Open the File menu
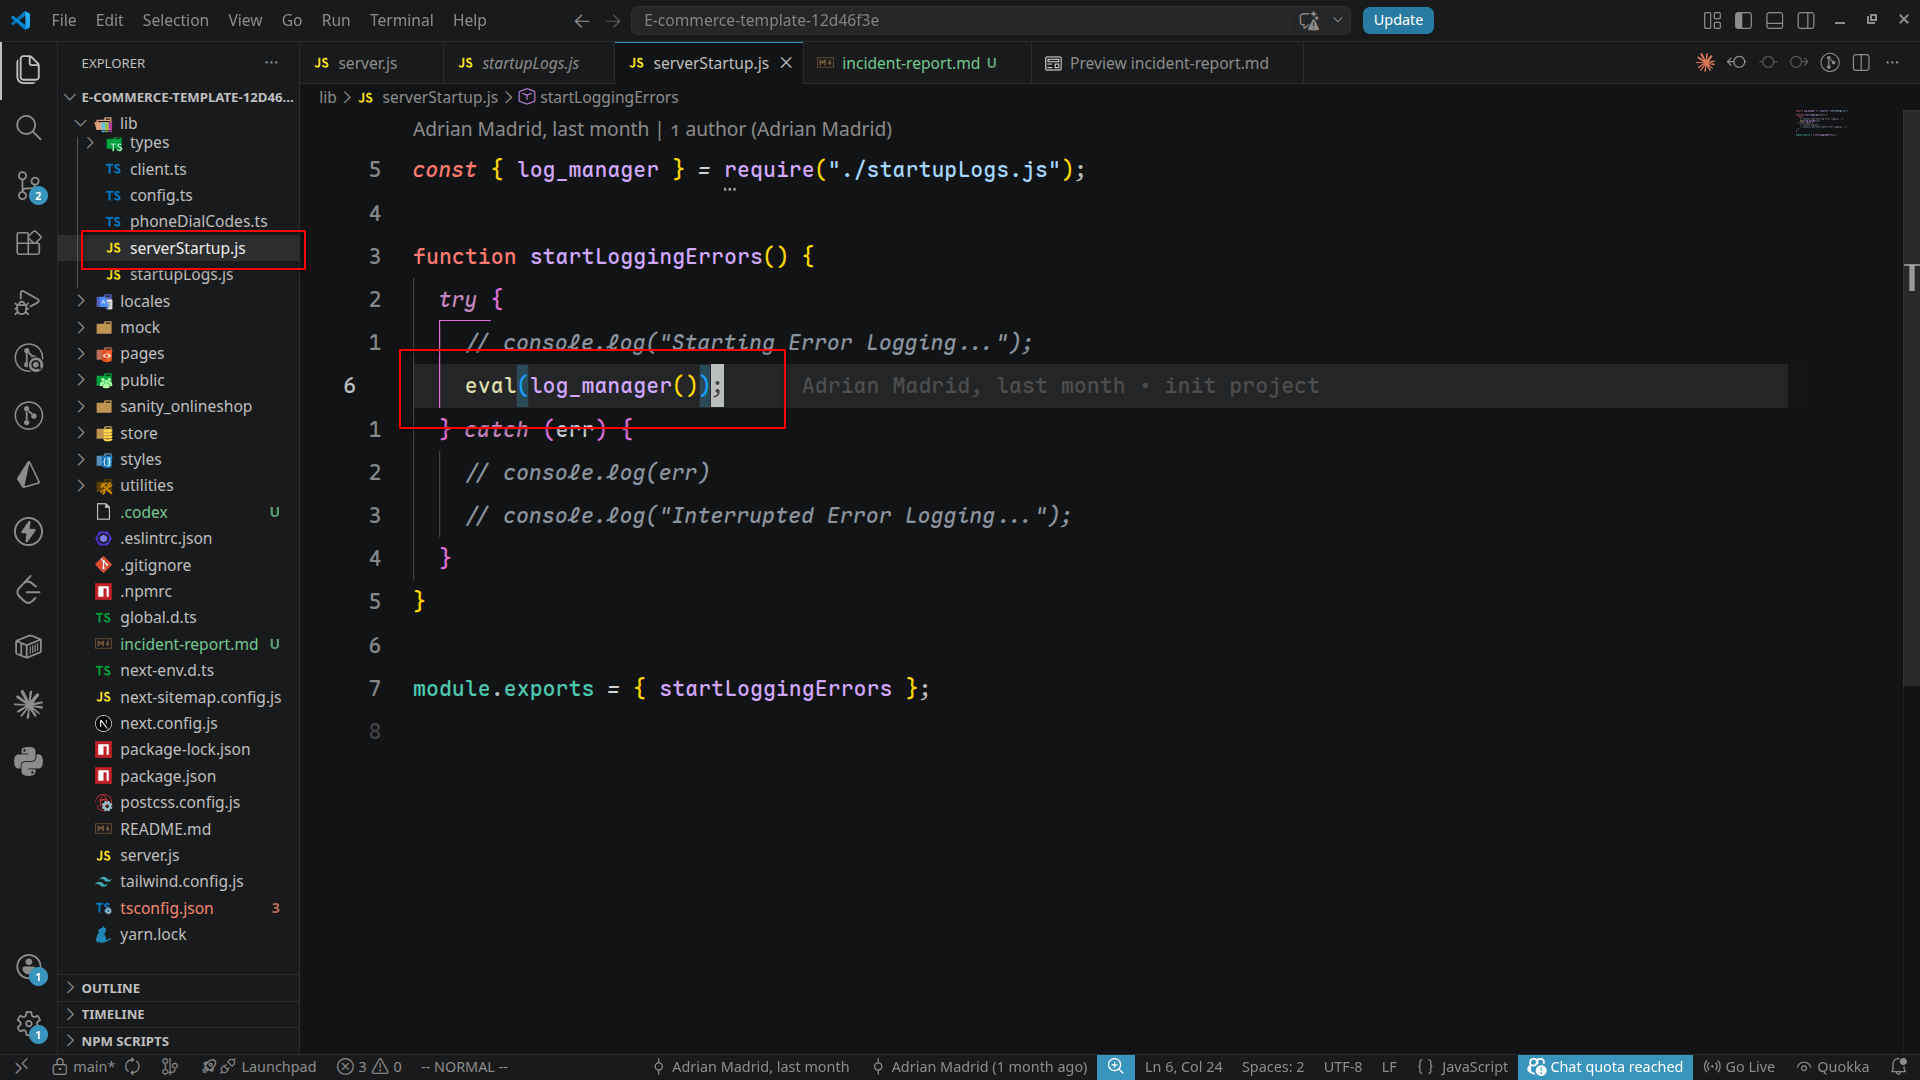Image resolution: width=1920 pixels, height=1080 pixels. (64, 20)
